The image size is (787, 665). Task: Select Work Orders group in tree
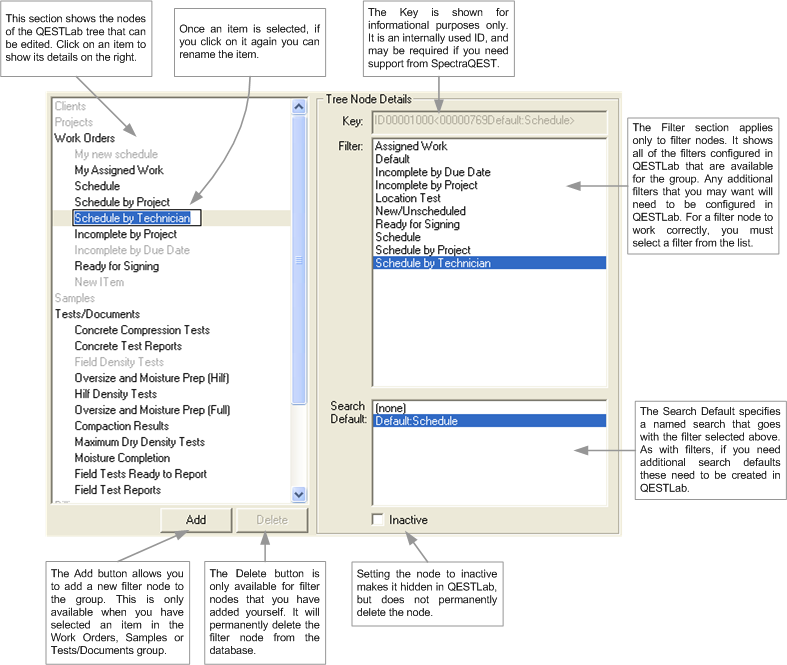coord(84,138)
